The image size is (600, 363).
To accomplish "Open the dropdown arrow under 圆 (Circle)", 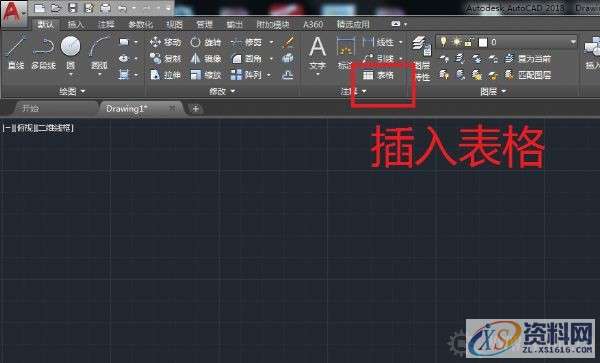I will (x=70, y=73).
